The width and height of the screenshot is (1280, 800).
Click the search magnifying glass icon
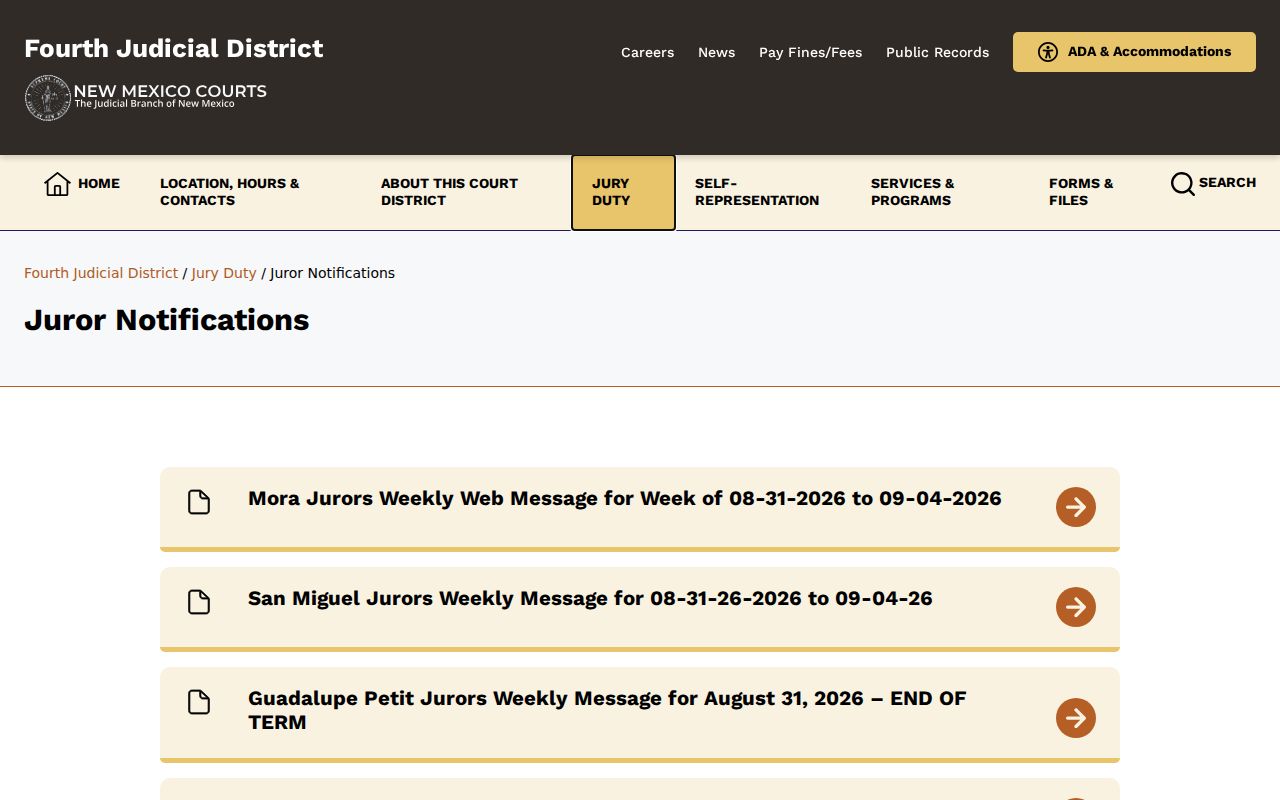(1183, 184)
